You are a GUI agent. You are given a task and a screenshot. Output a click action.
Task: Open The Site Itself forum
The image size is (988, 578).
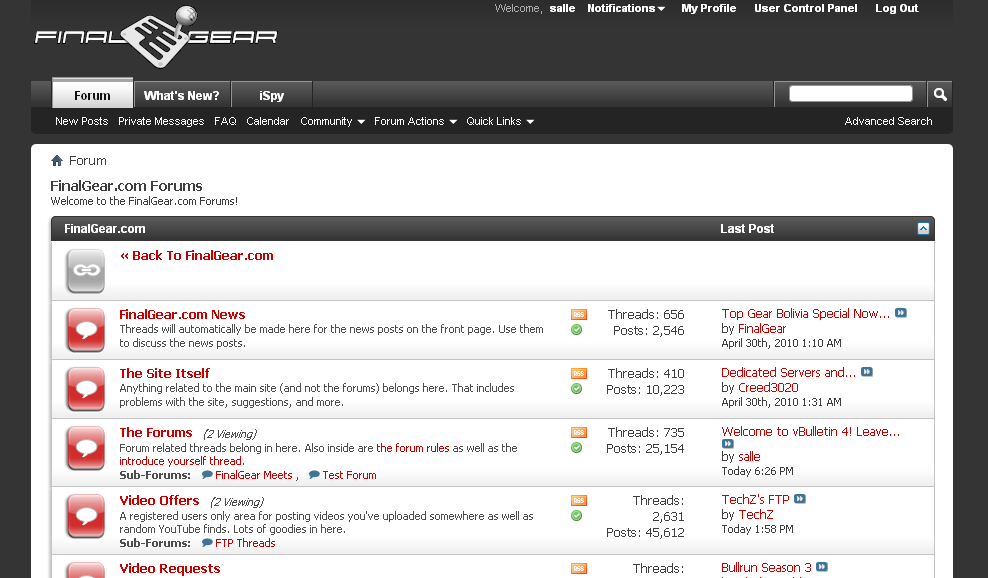(164, 373)
